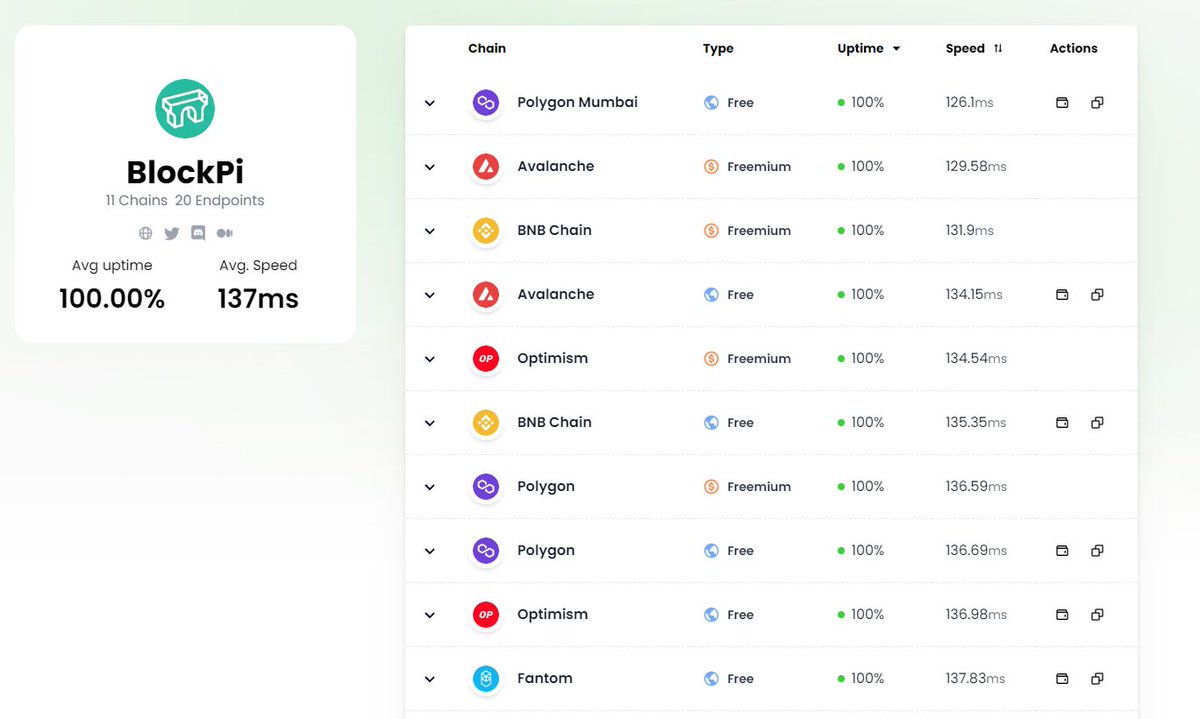Click Avalanche icon in 129.58ms row

[x=486, y=166]
